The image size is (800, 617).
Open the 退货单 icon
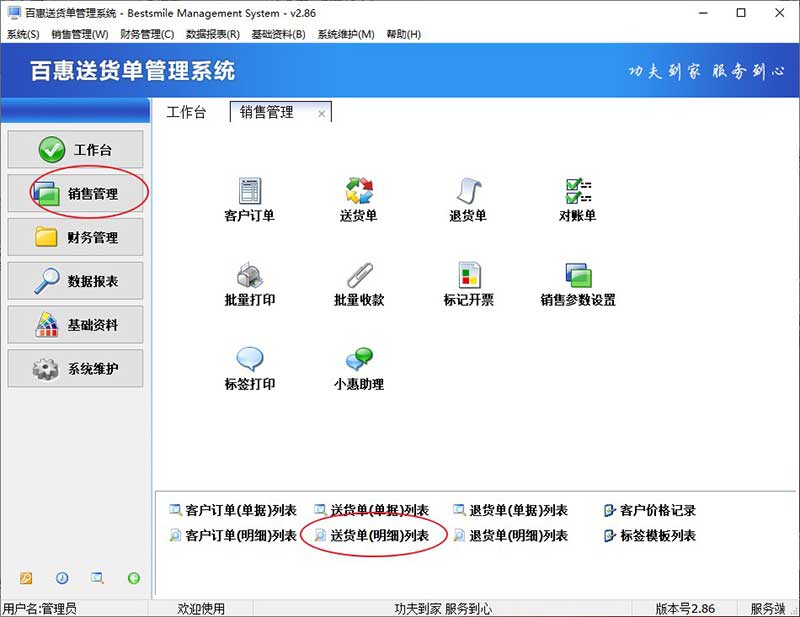468,200
